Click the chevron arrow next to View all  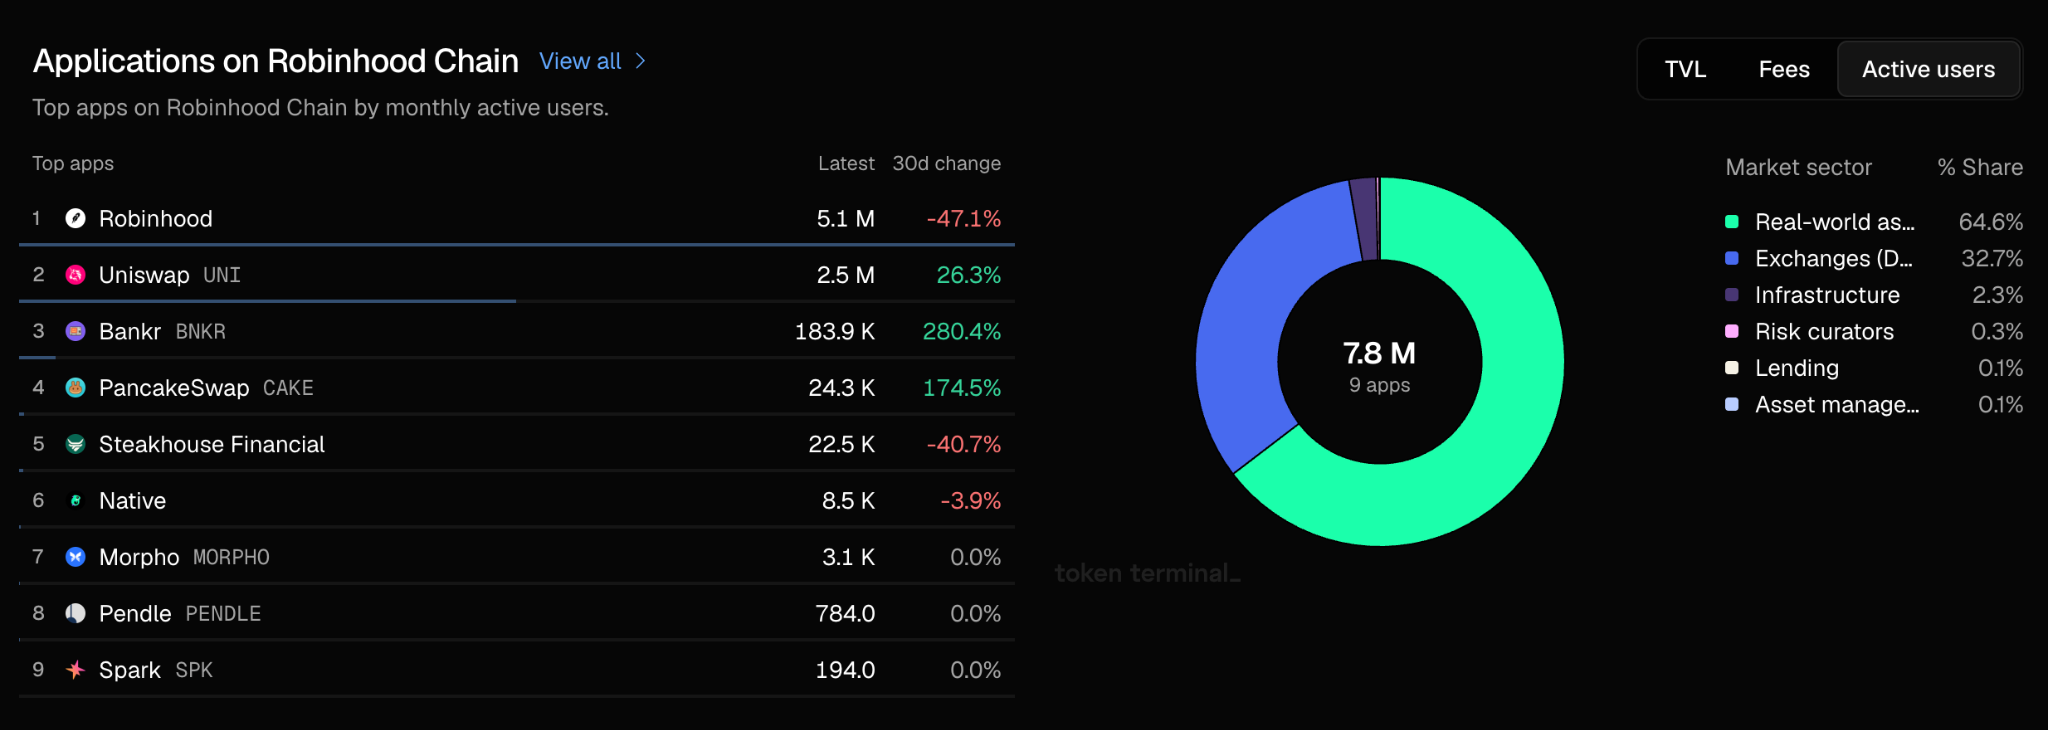(x=641, y=61)
